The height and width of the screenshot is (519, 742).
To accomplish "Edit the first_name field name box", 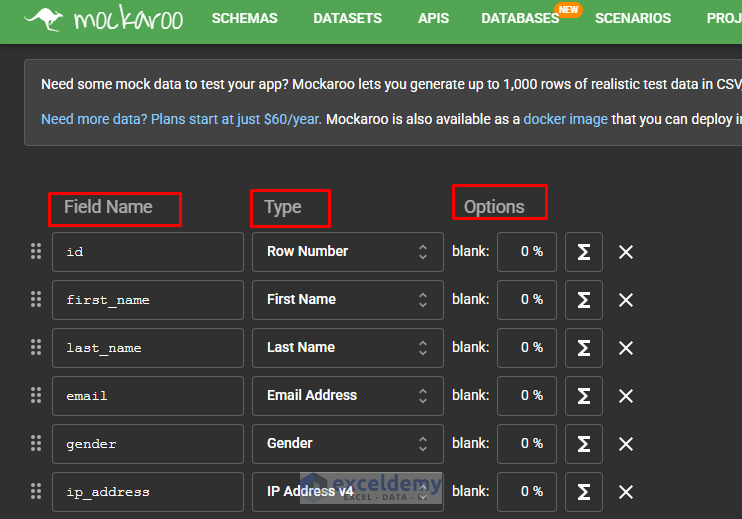I will [148, 300].
